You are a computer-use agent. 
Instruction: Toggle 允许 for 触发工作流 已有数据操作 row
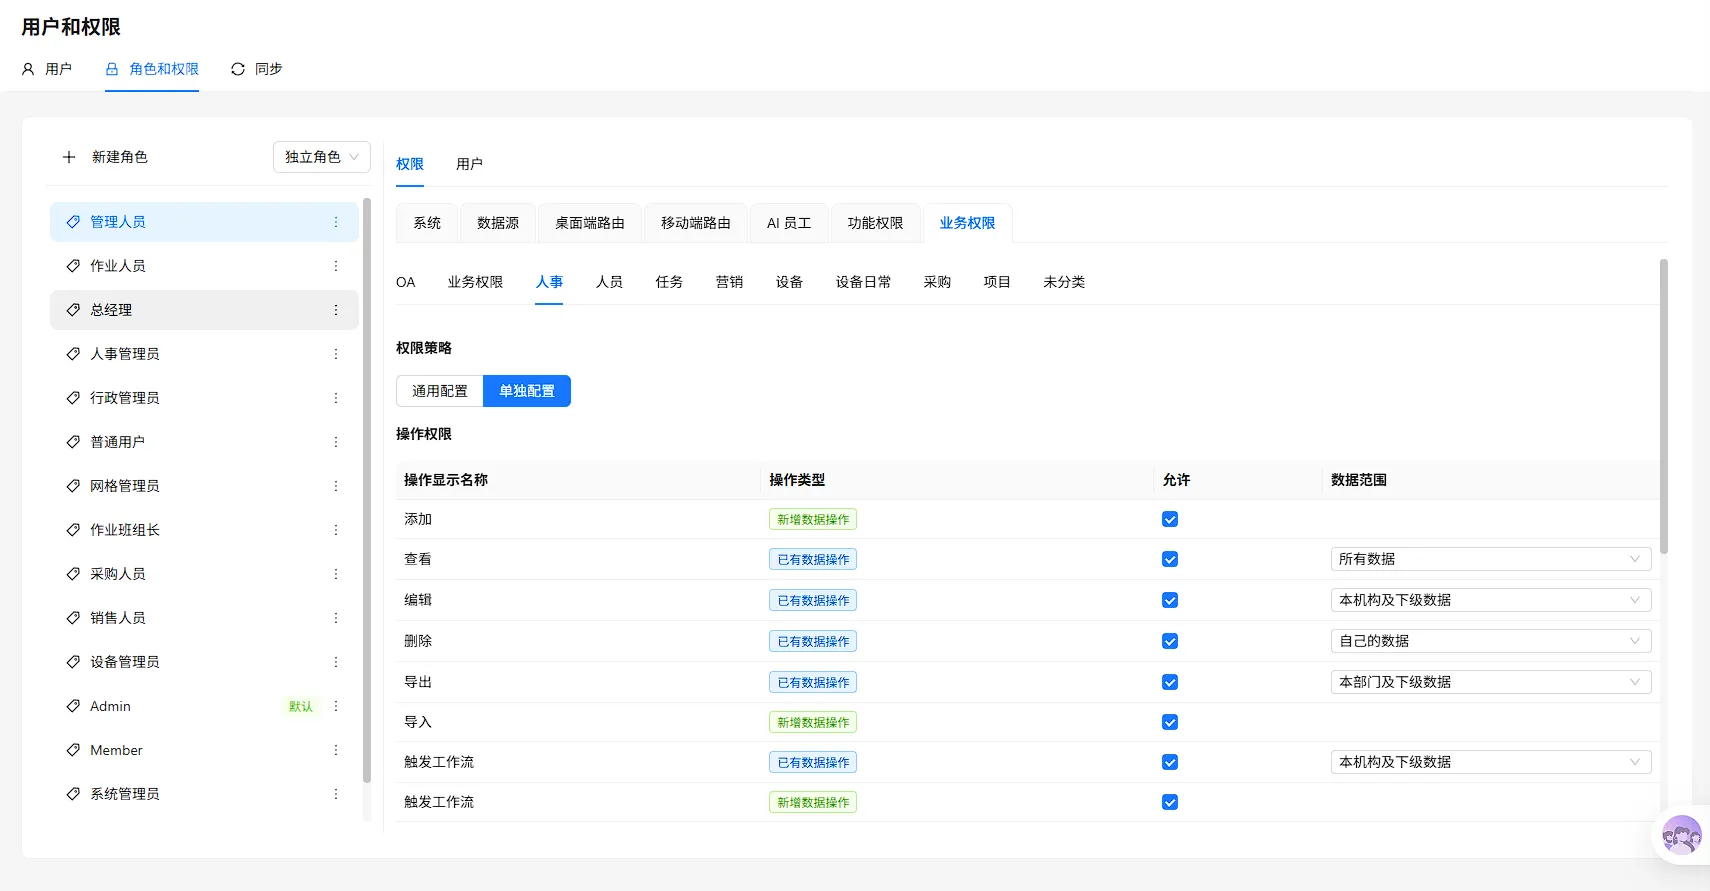(x=1170, y=762)
